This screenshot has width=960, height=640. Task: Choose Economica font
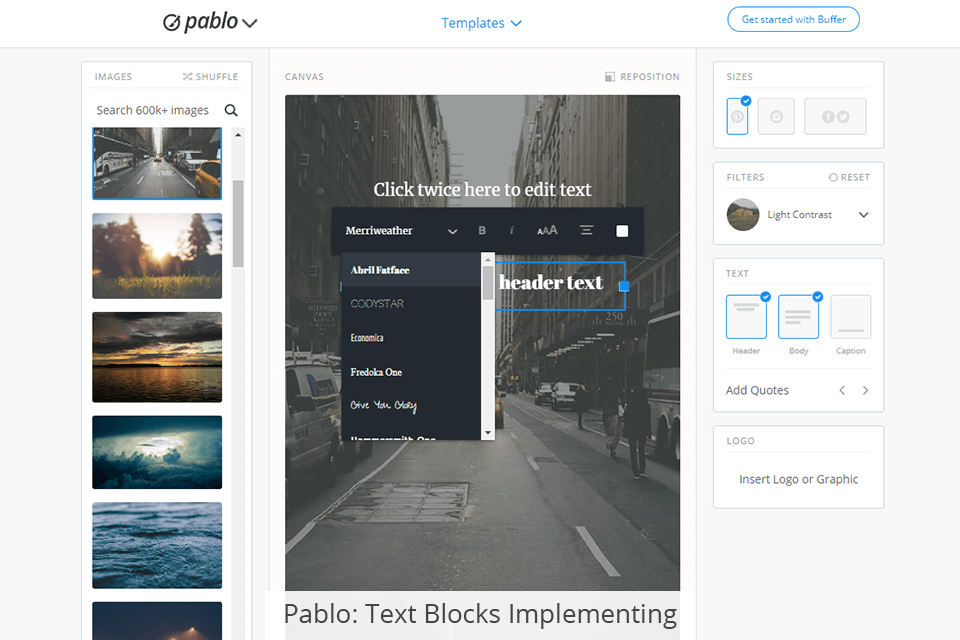click(411, 338)
